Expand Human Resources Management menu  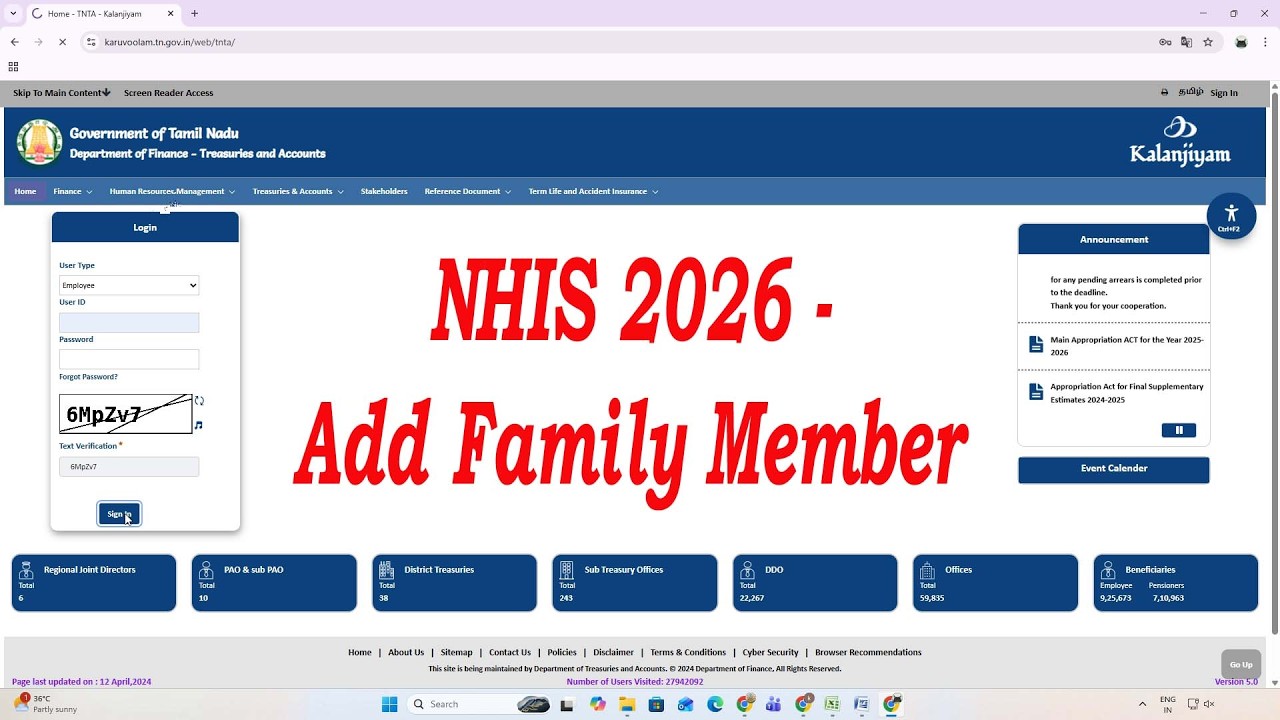tap(172, 191)
